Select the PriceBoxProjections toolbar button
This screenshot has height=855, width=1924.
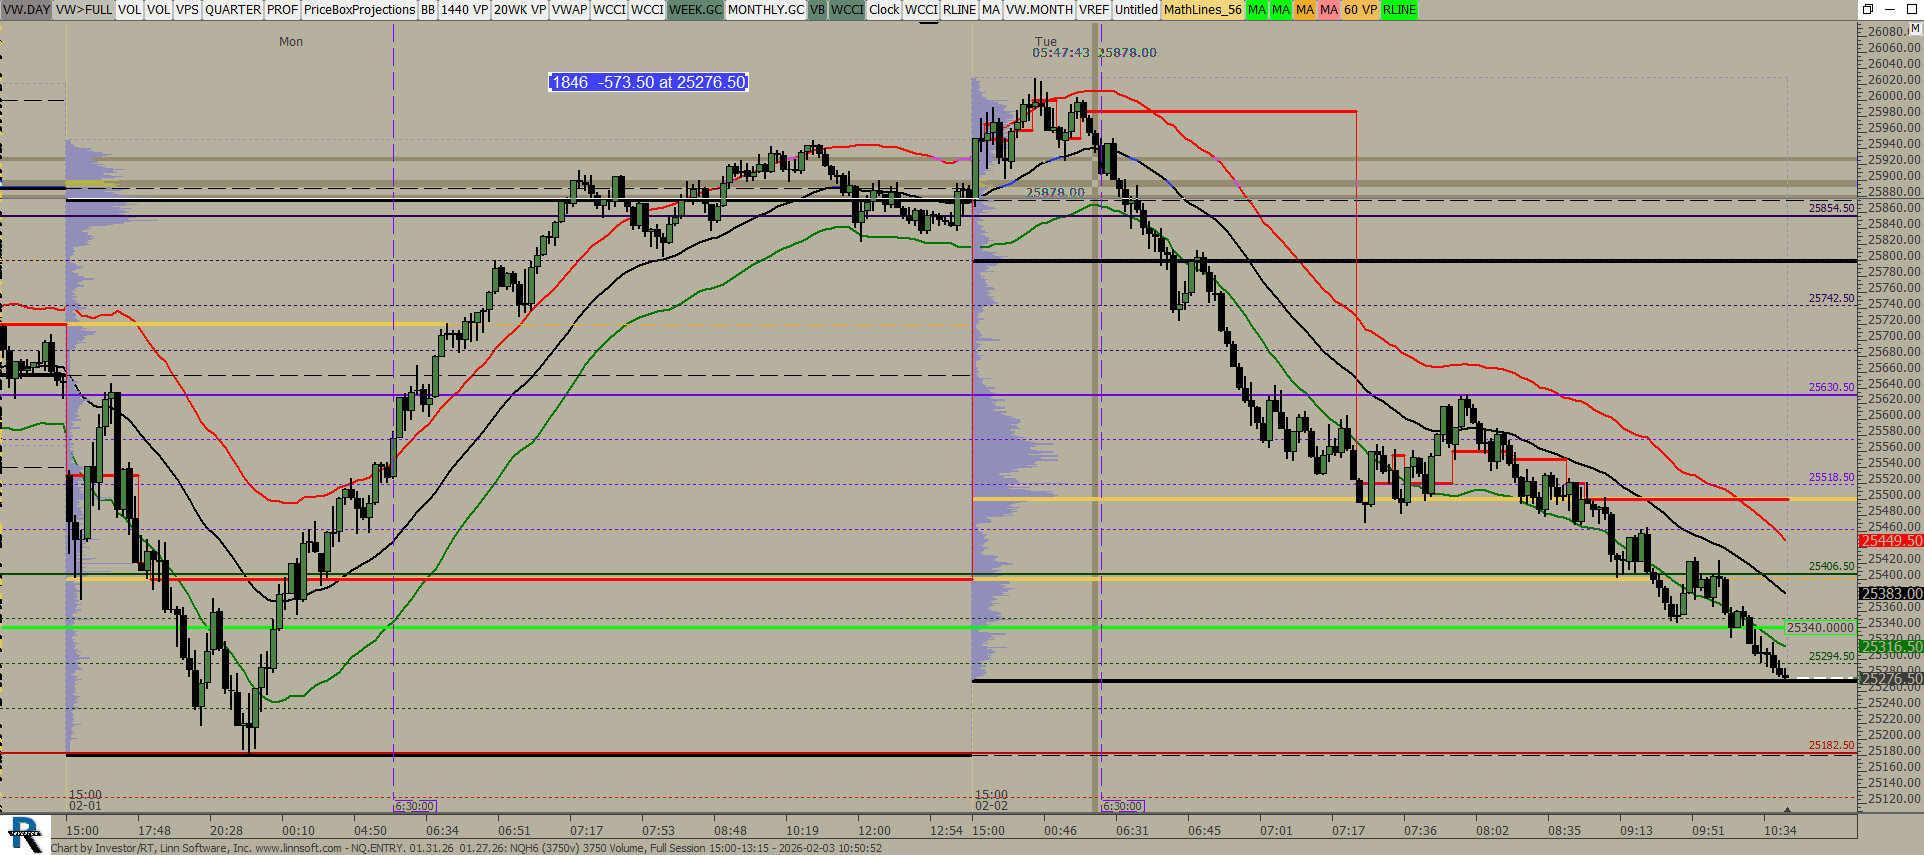click(359, 10)
